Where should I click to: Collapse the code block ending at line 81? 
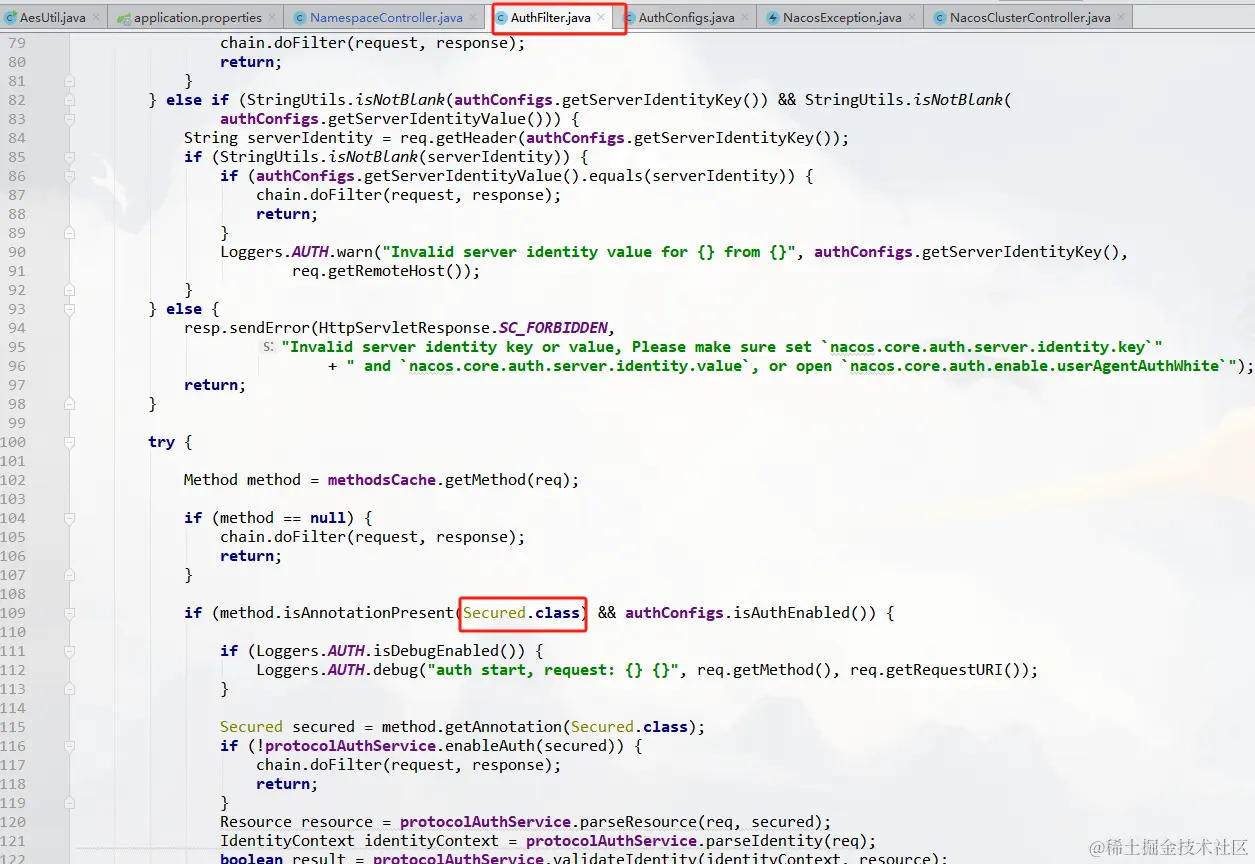tap(69, 81)
